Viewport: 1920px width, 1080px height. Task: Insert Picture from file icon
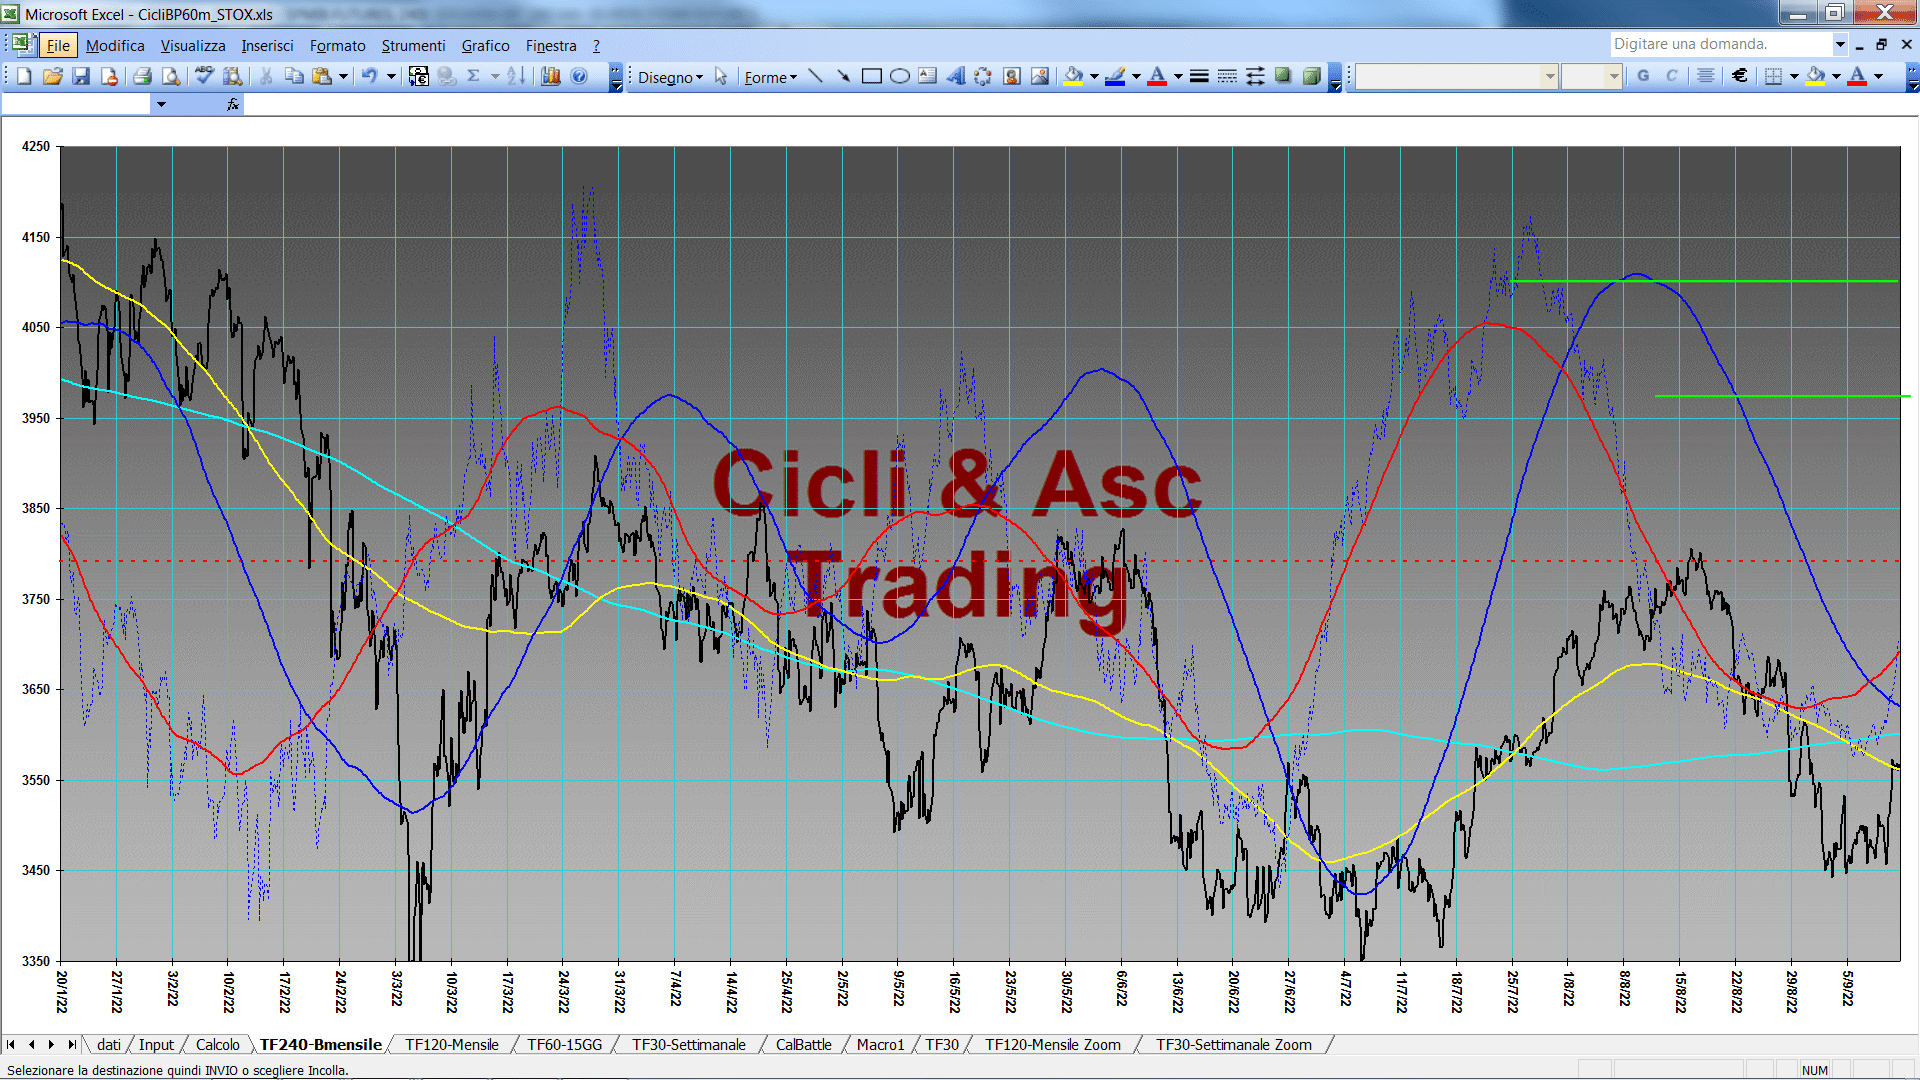[1040, 76]
